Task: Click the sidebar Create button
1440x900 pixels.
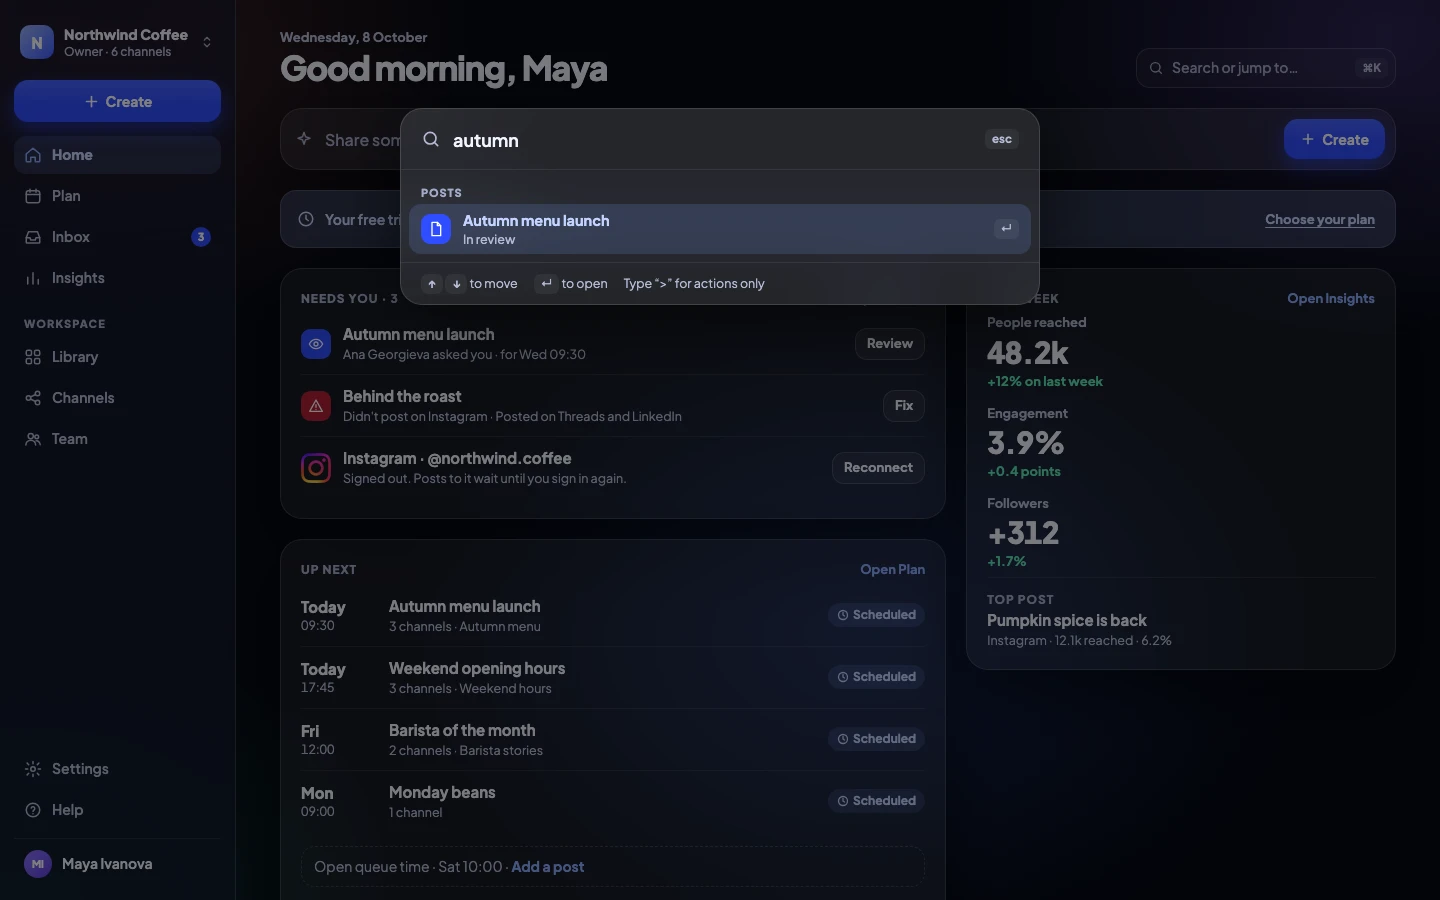Action: click(117, 101)
